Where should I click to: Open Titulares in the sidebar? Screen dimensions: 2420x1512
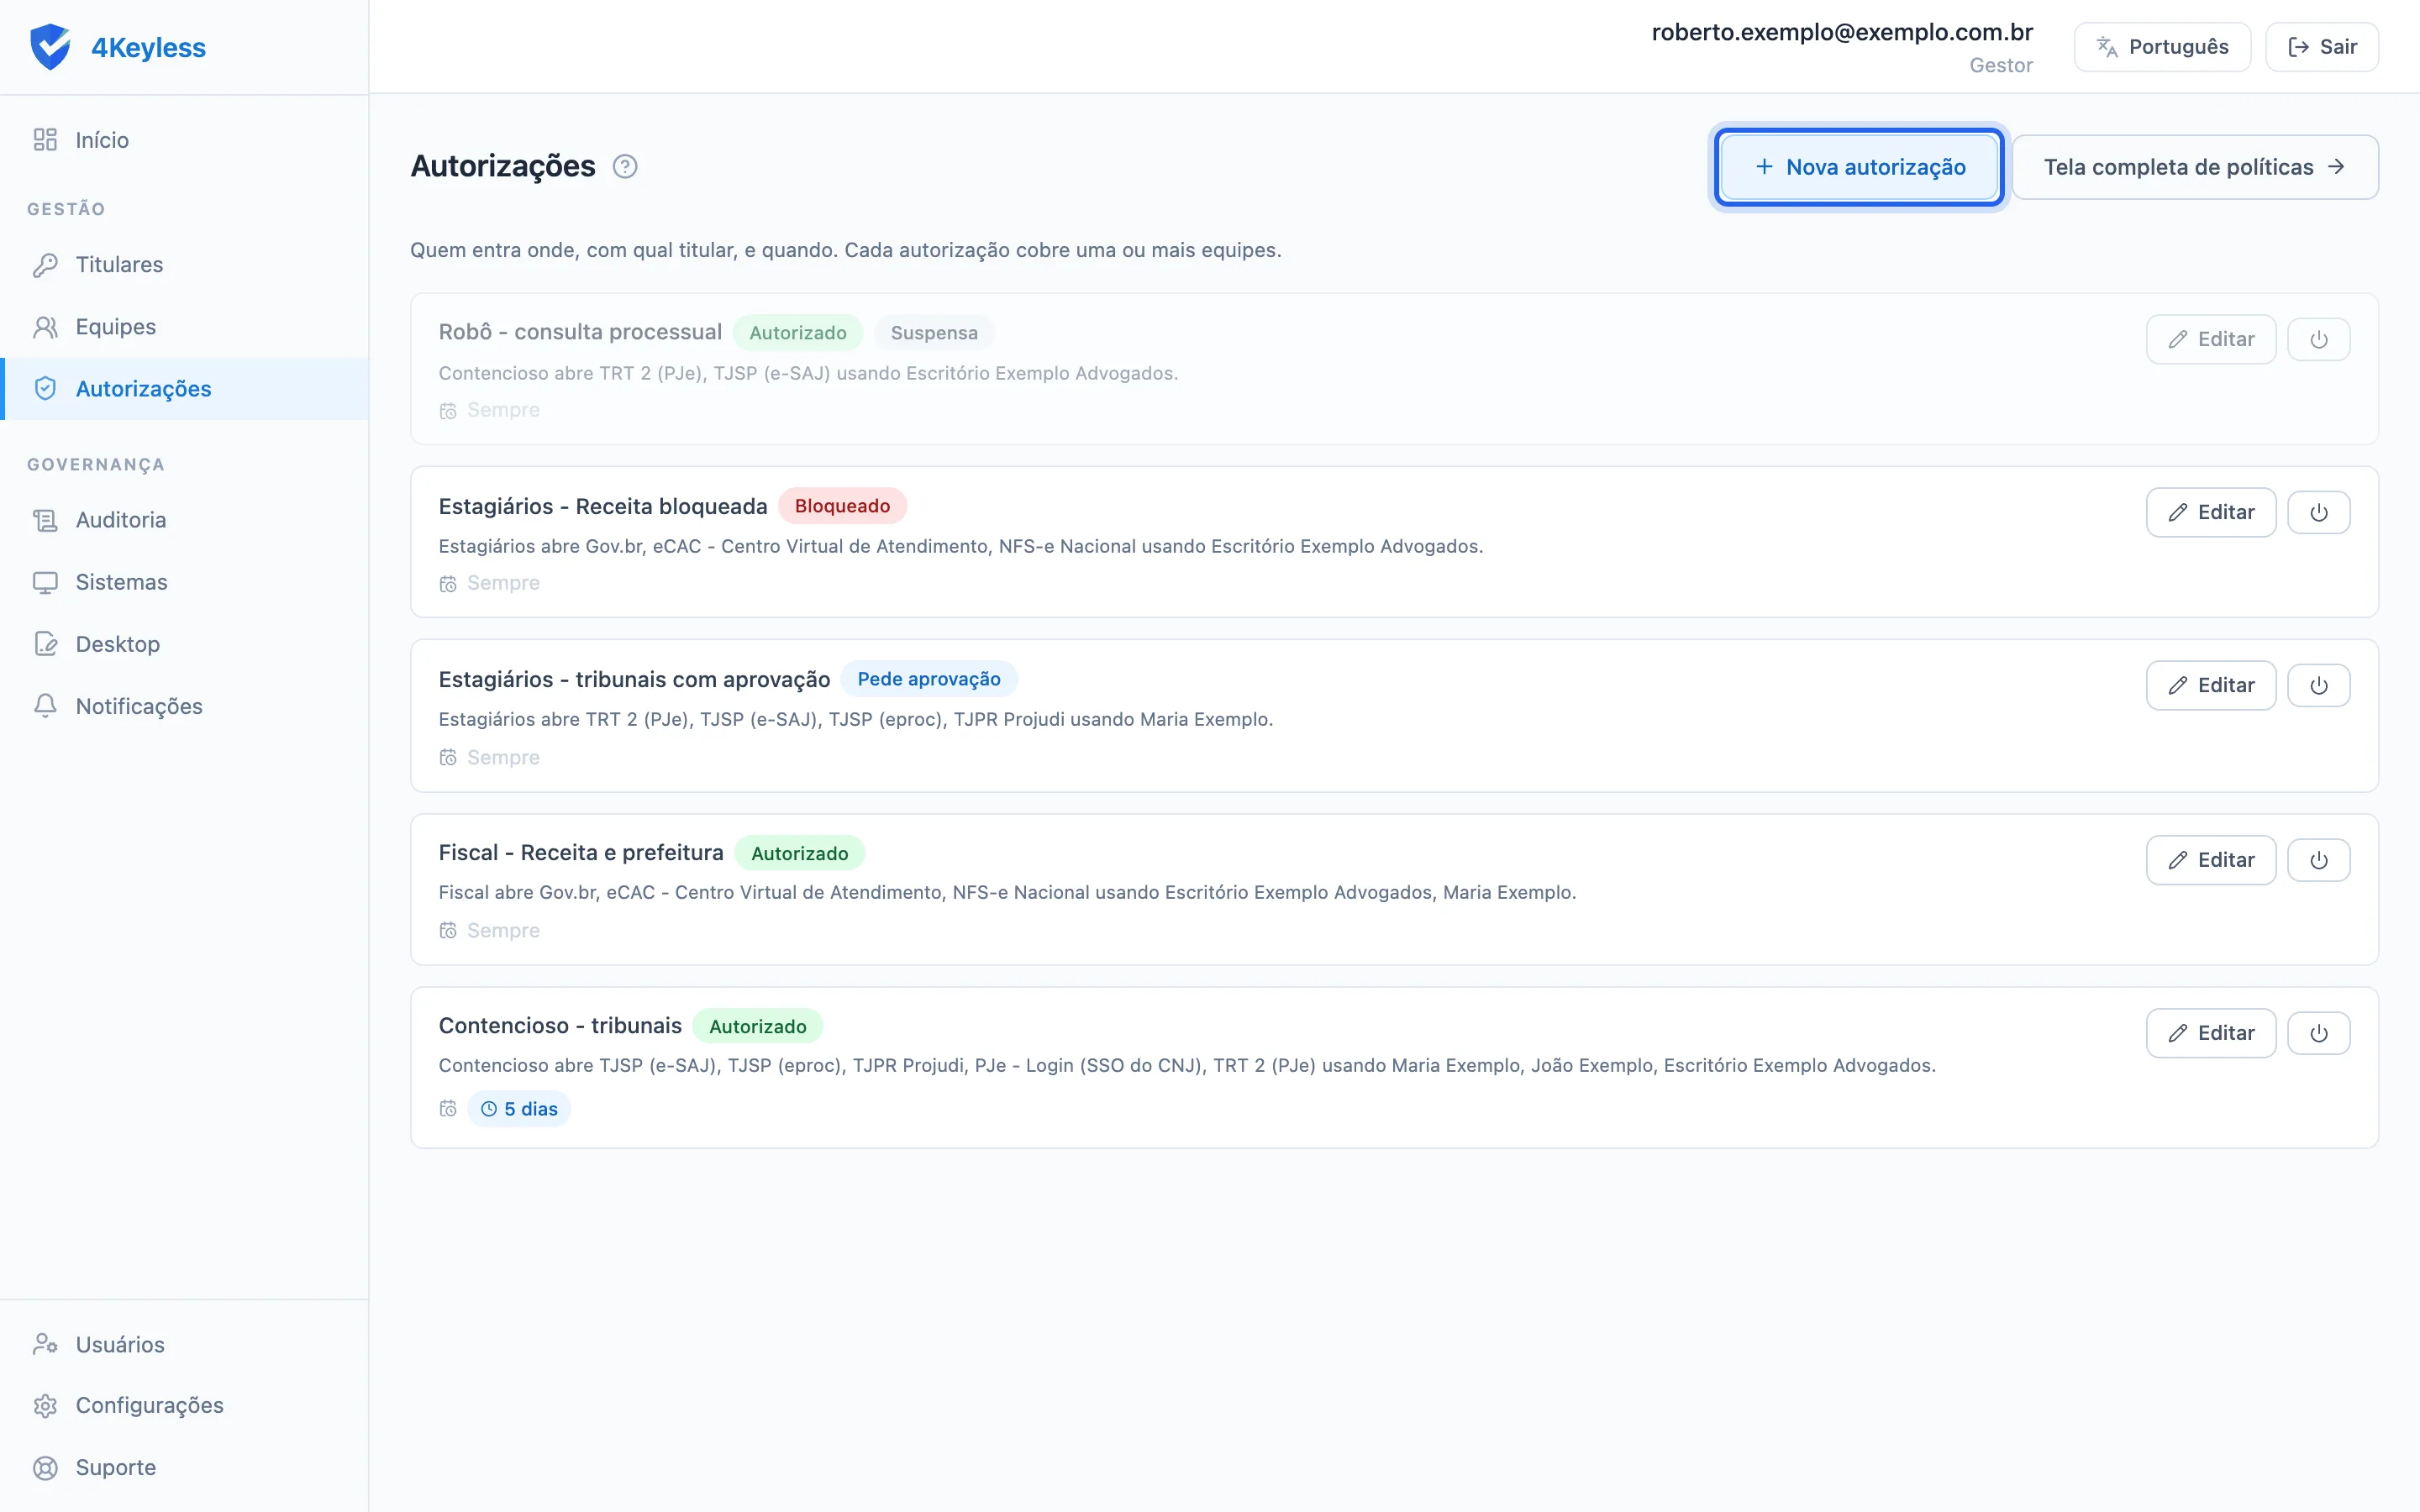(x=184, y=264)
